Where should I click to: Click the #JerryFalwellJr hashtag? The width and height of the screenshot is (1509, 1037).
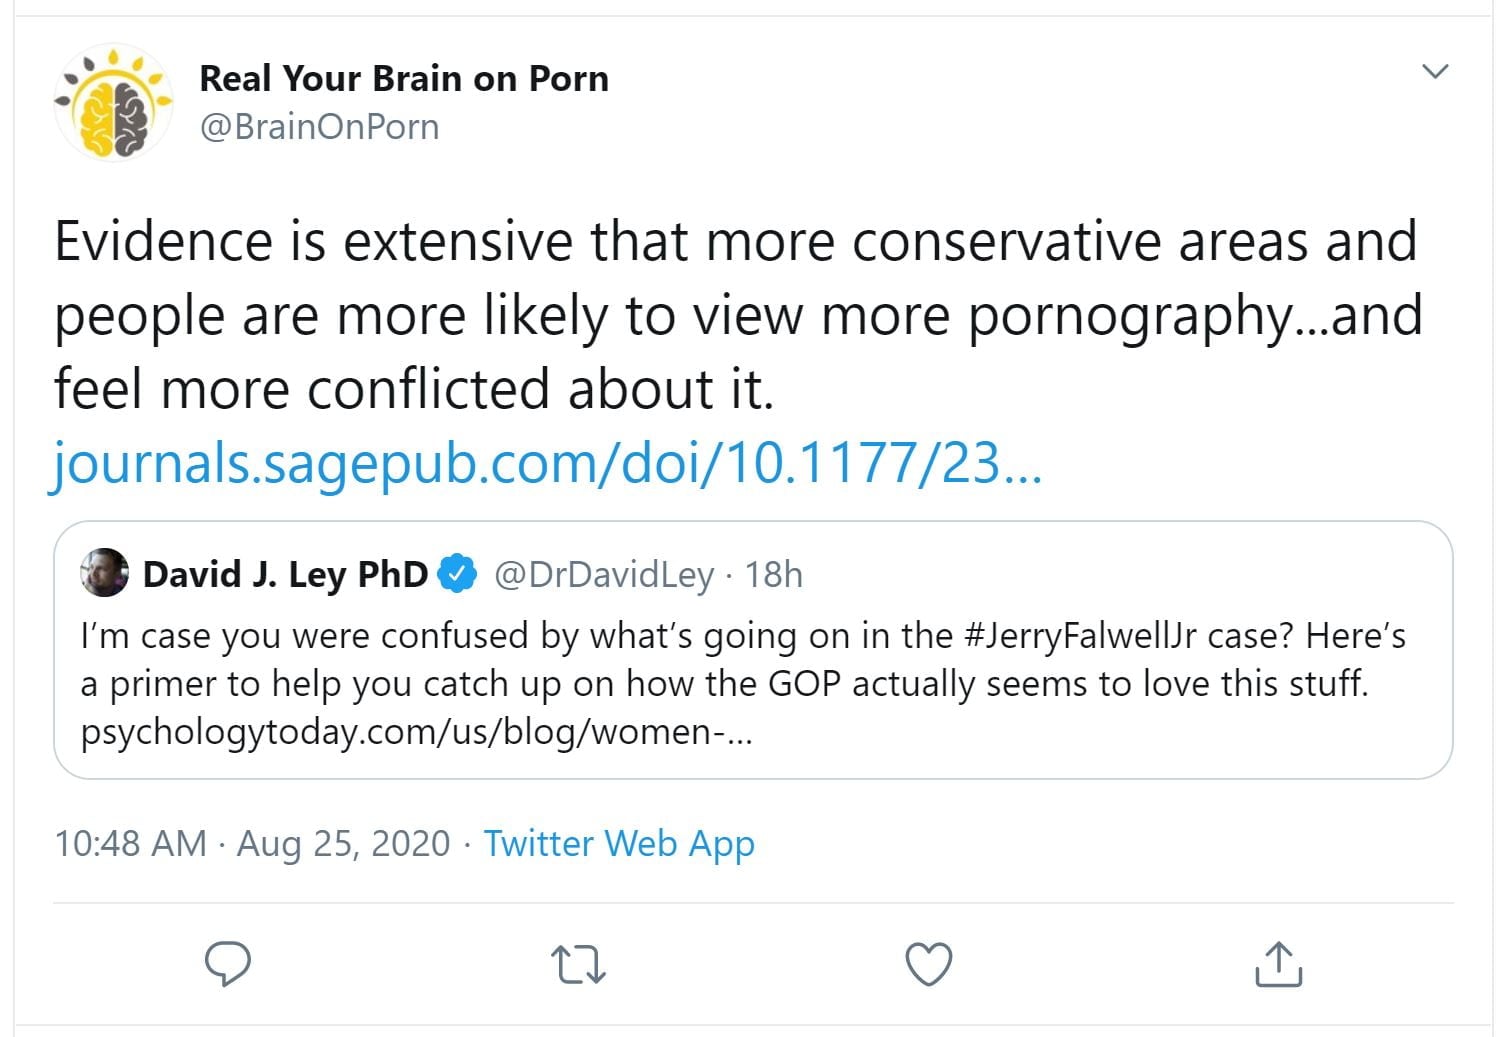[1080, 636]
